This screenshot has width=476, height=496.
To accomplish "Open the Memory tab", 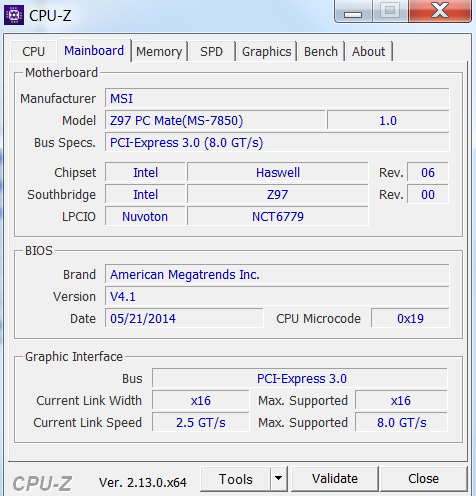I will (159, 52).
